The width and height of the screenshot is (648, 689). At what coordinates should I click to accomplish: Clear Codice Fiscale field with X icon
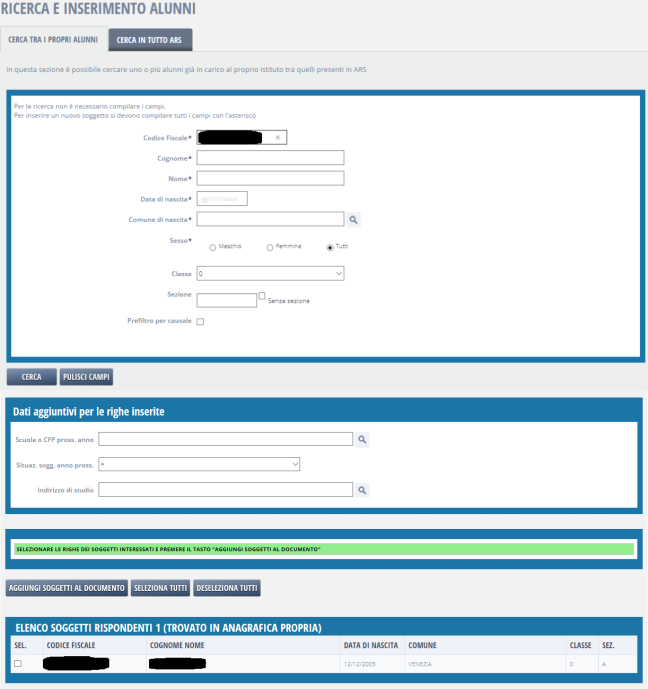tap(277, 137)
